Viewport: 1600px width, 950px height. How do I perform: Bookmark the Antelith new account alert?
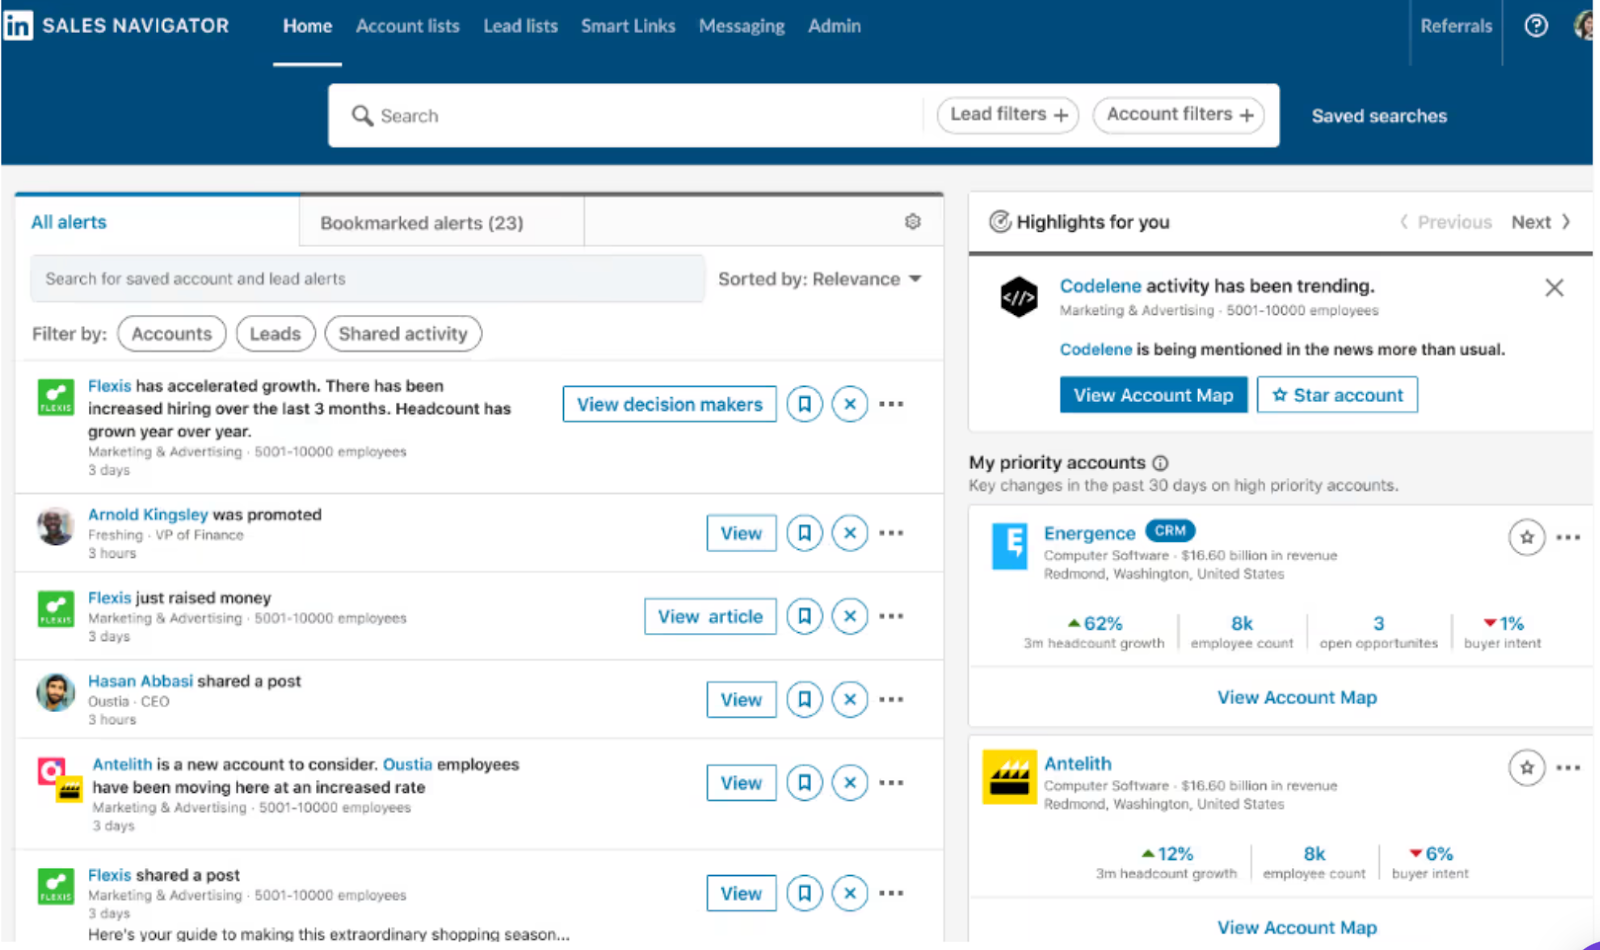[x=804, y=782]
